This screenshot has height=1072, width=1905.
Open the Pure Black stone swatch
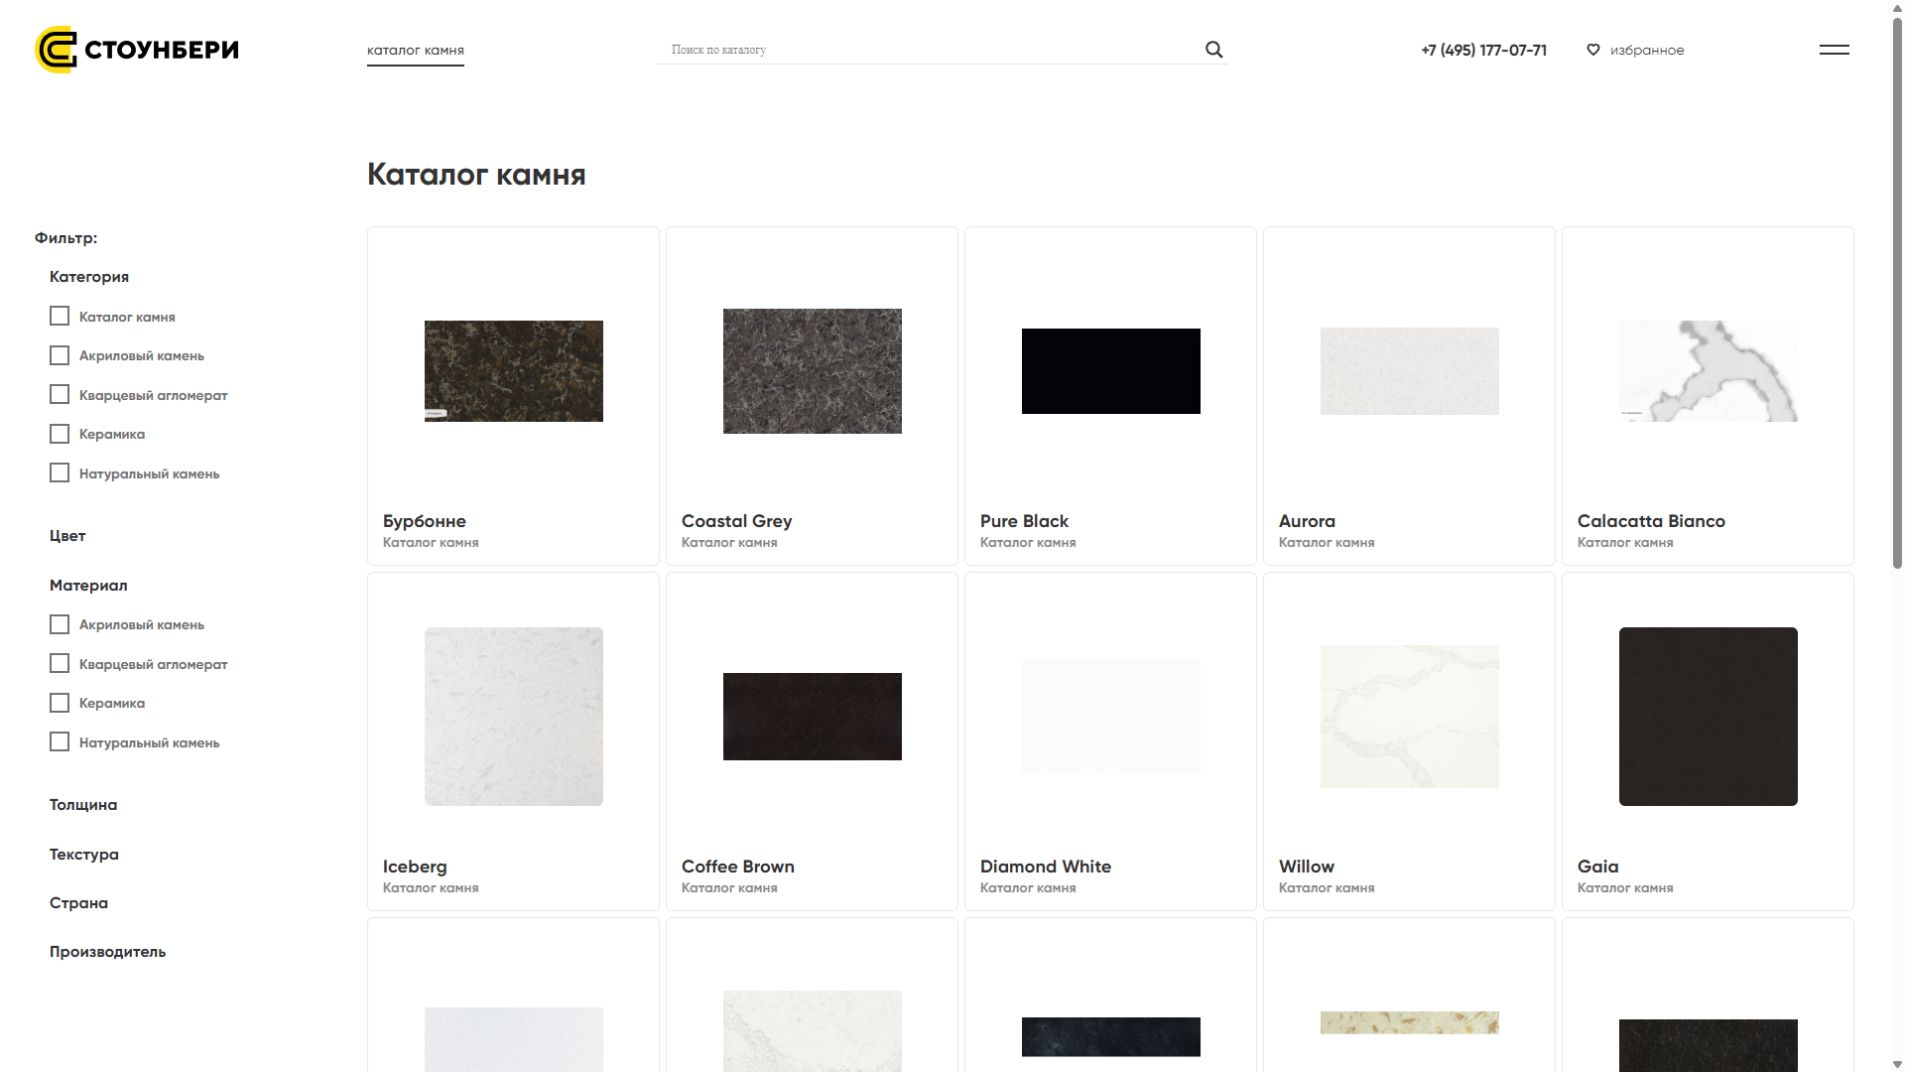coord(1110,371)
